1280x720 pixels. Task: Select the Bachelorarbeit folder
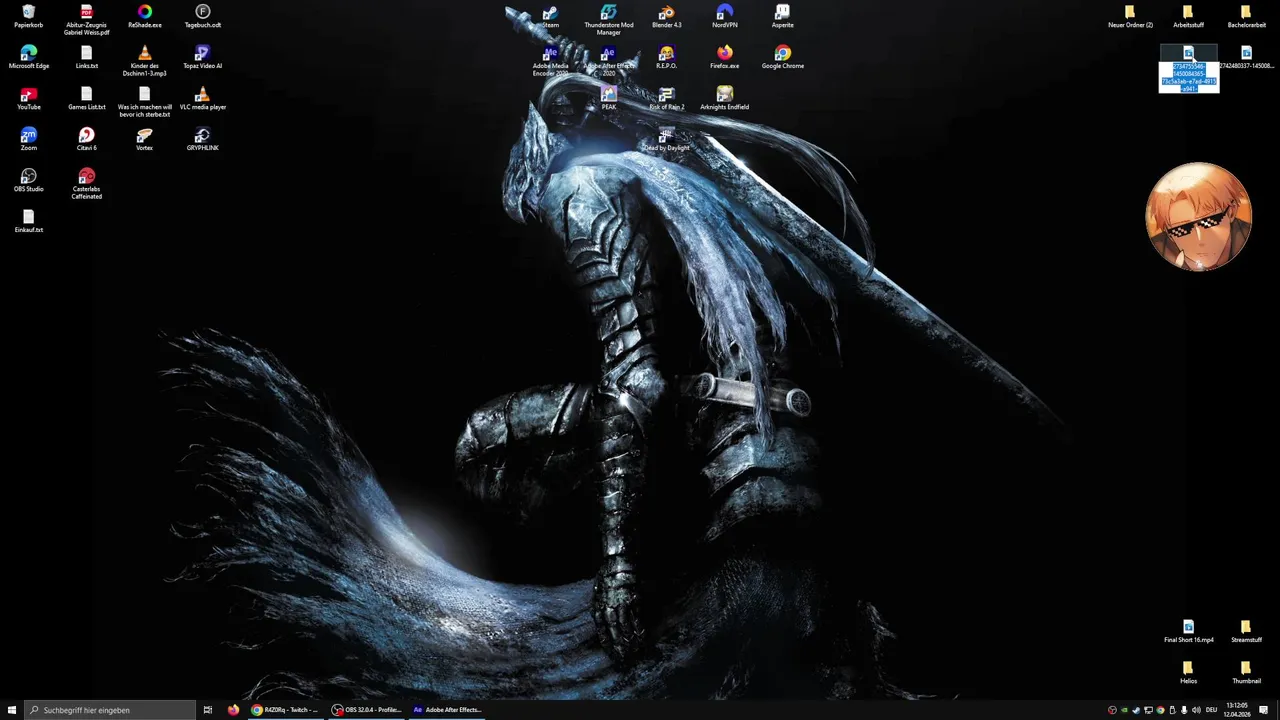pyautogui.click(x=1246, y=16)
